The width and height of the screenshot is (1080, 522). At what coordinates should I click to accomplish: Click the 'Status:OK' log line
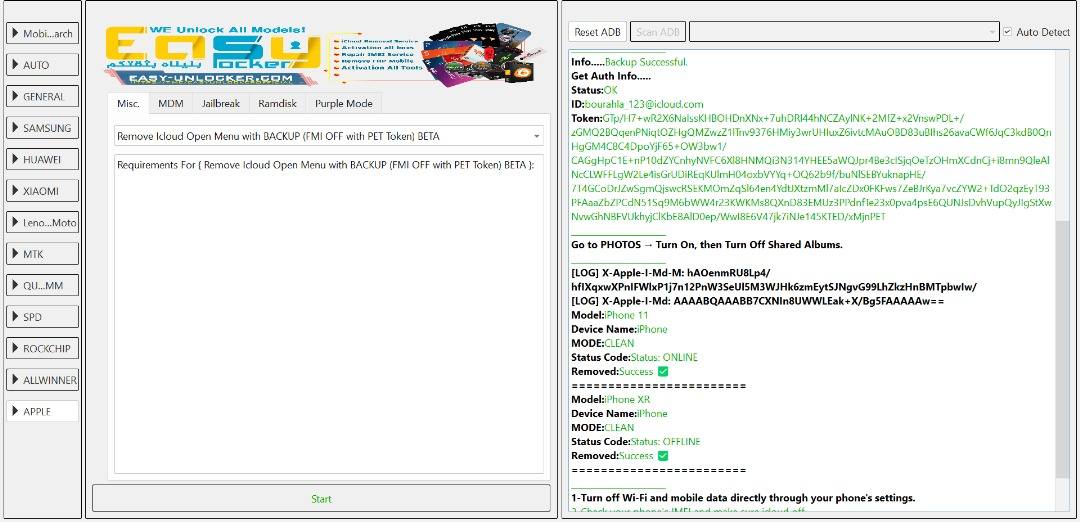coord(594,90)
